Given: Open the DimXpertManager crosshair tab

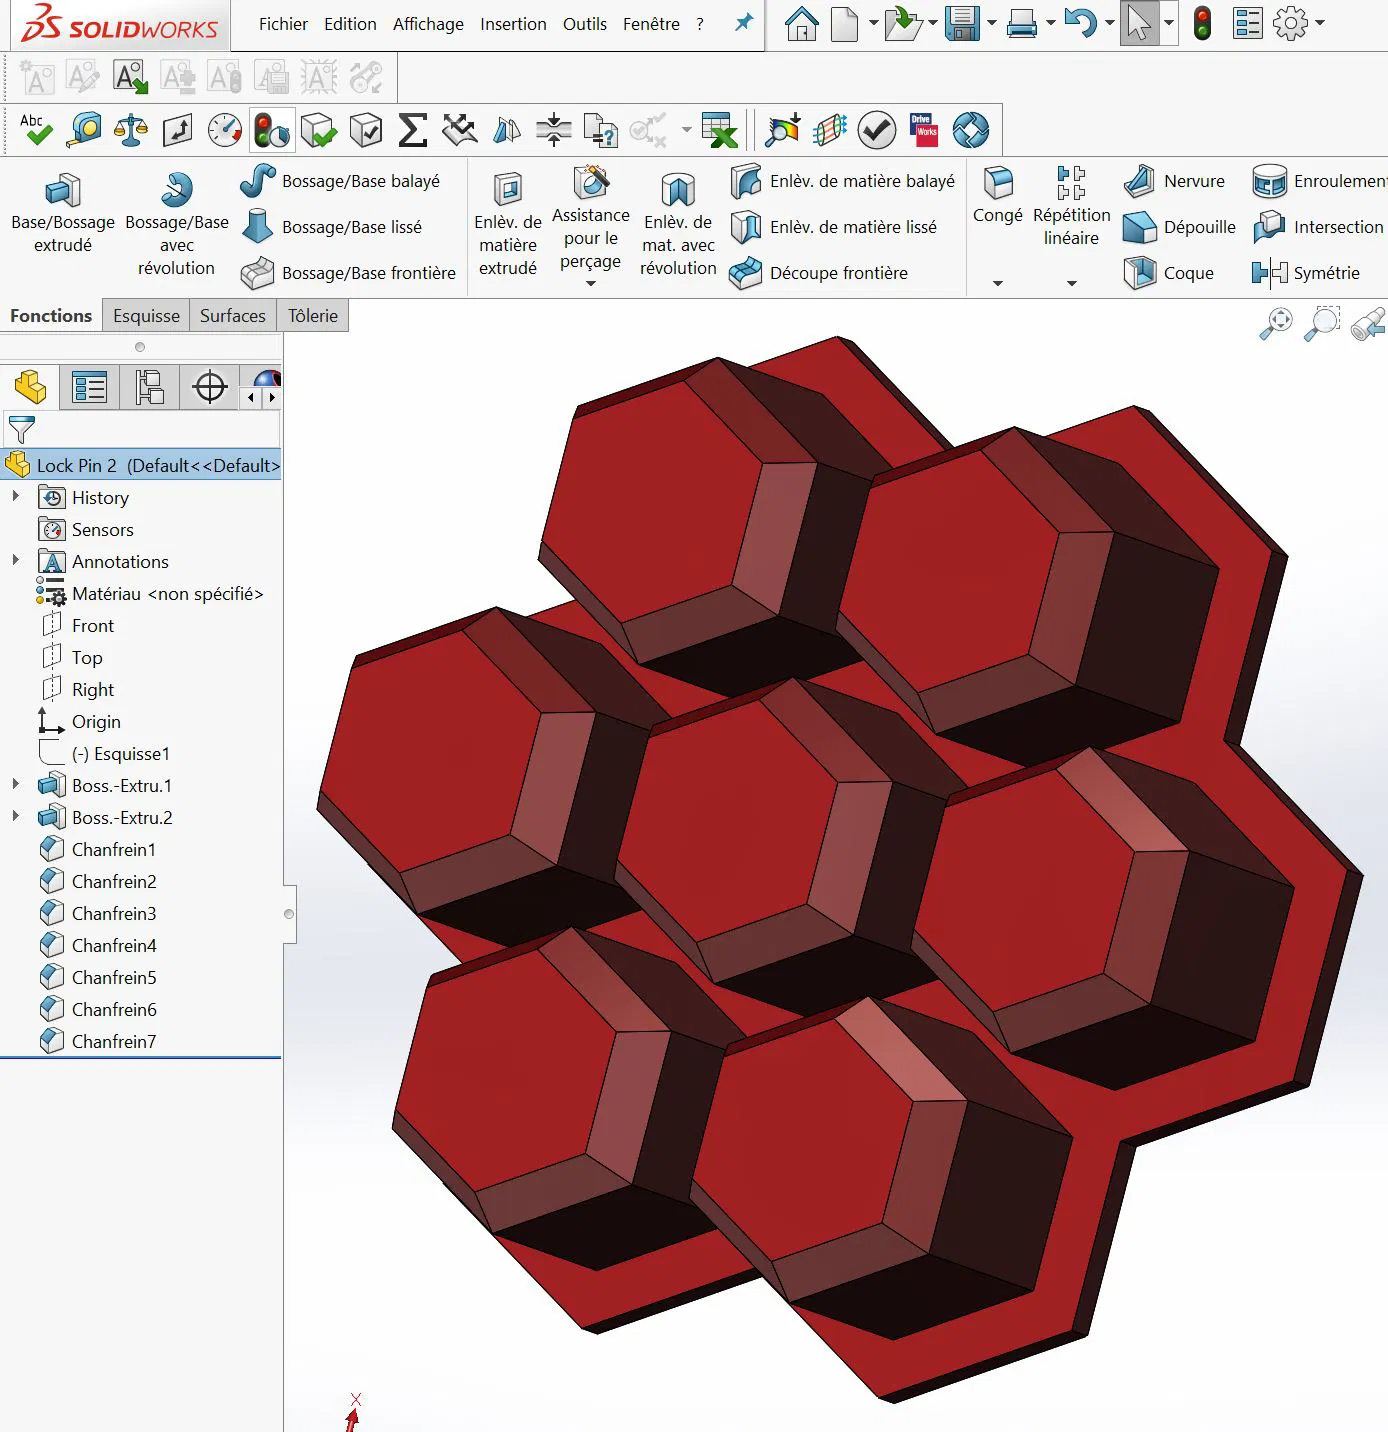Looking at the screenshot, I should tap(210, 387).
